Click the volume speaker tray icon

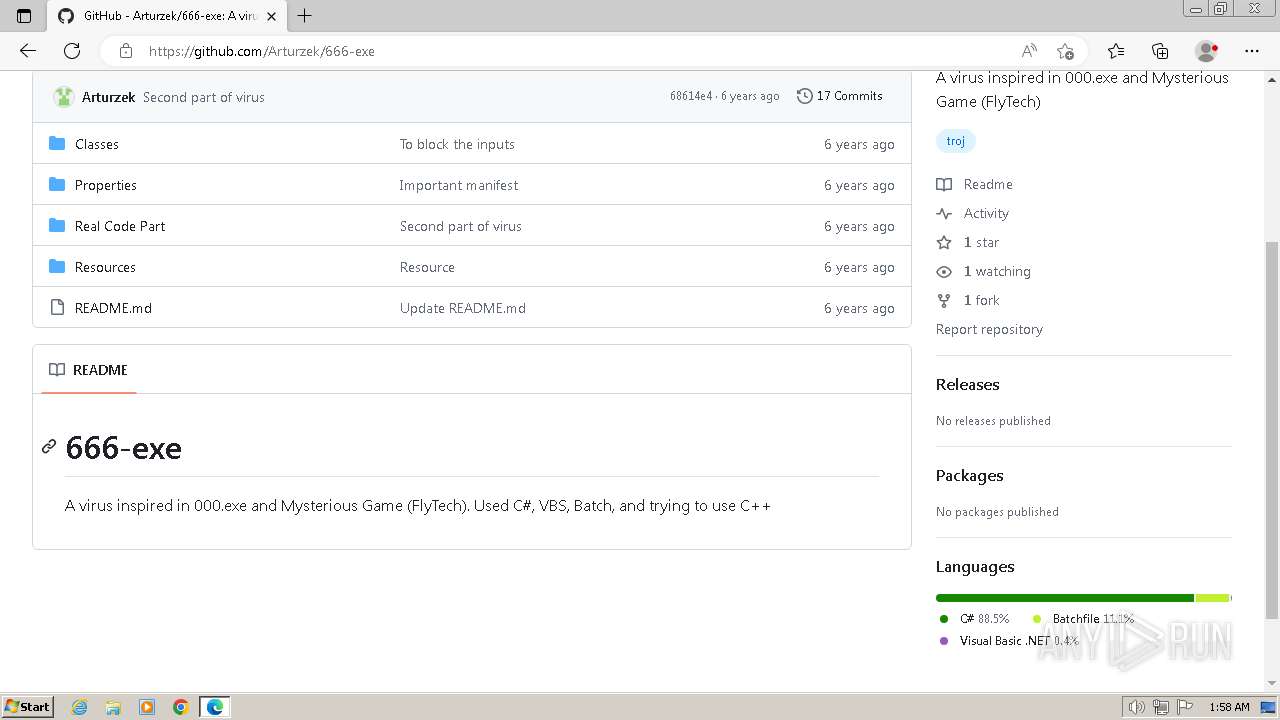[1136, 707]
